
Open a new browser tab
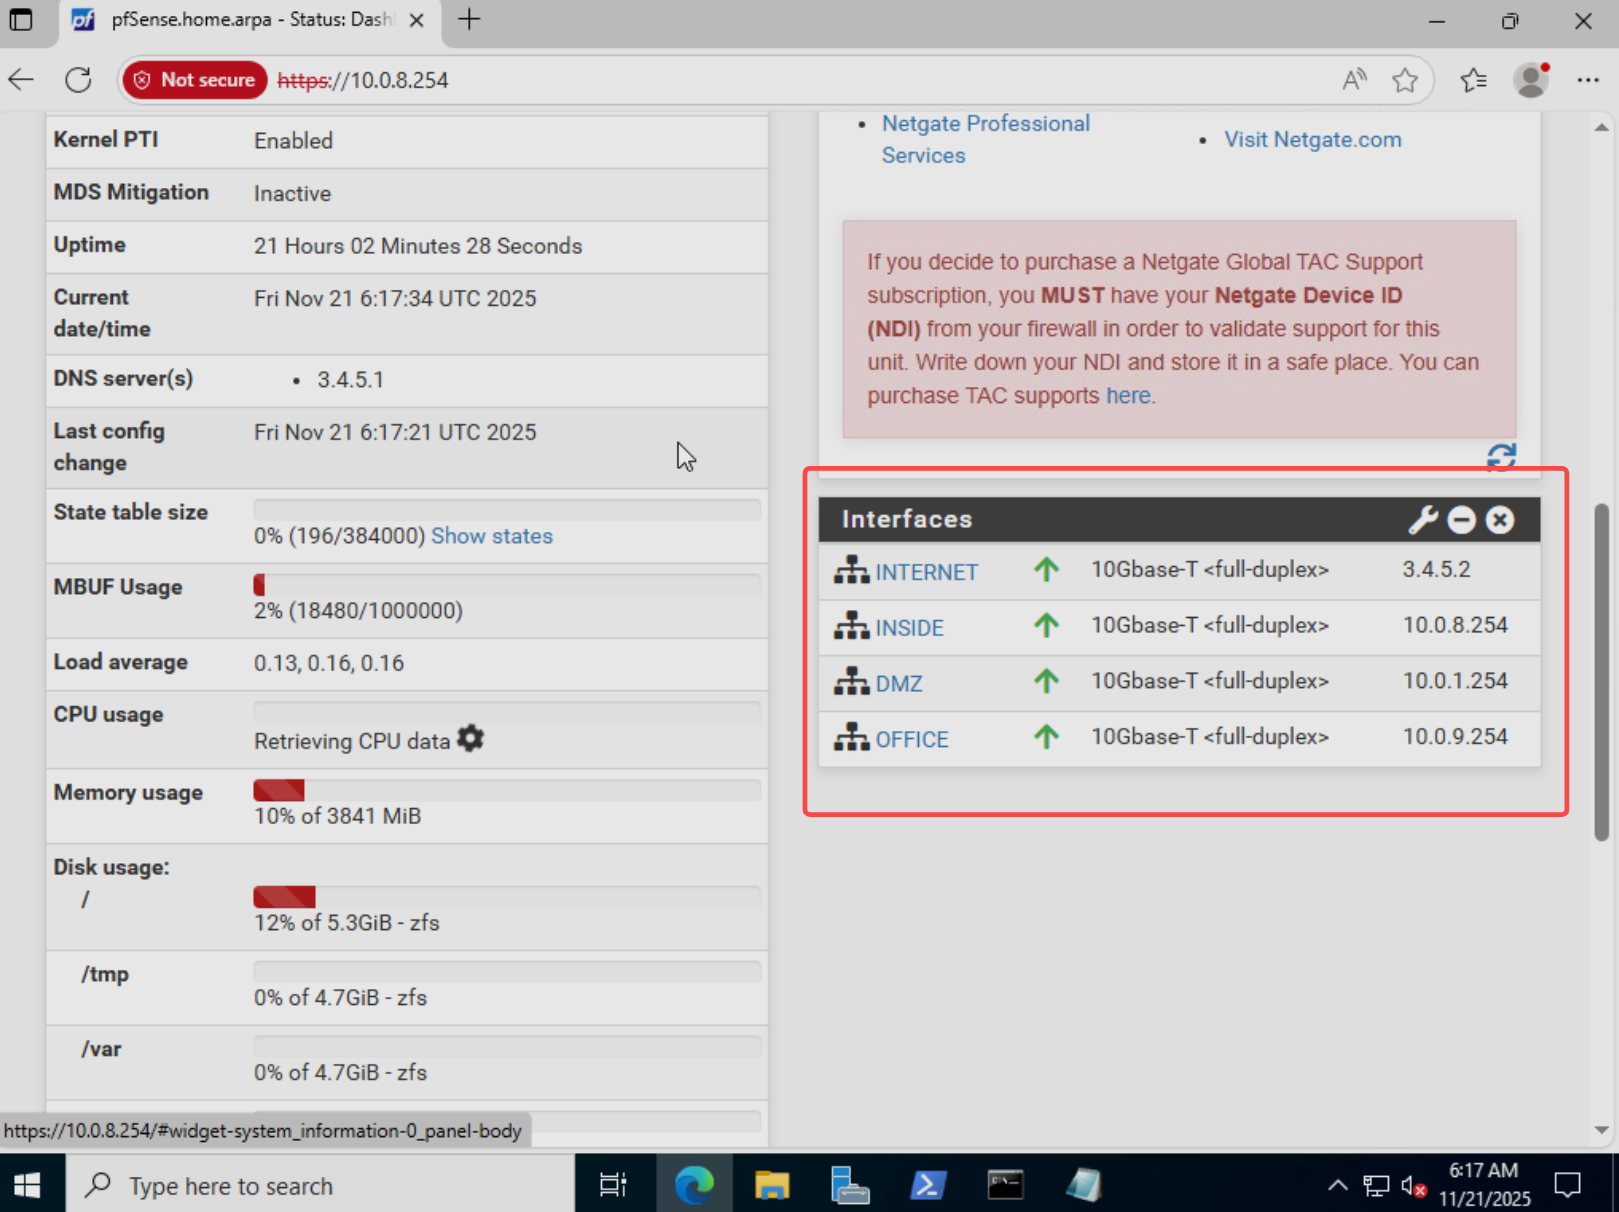pyautogui.click(x=469, y=19)
